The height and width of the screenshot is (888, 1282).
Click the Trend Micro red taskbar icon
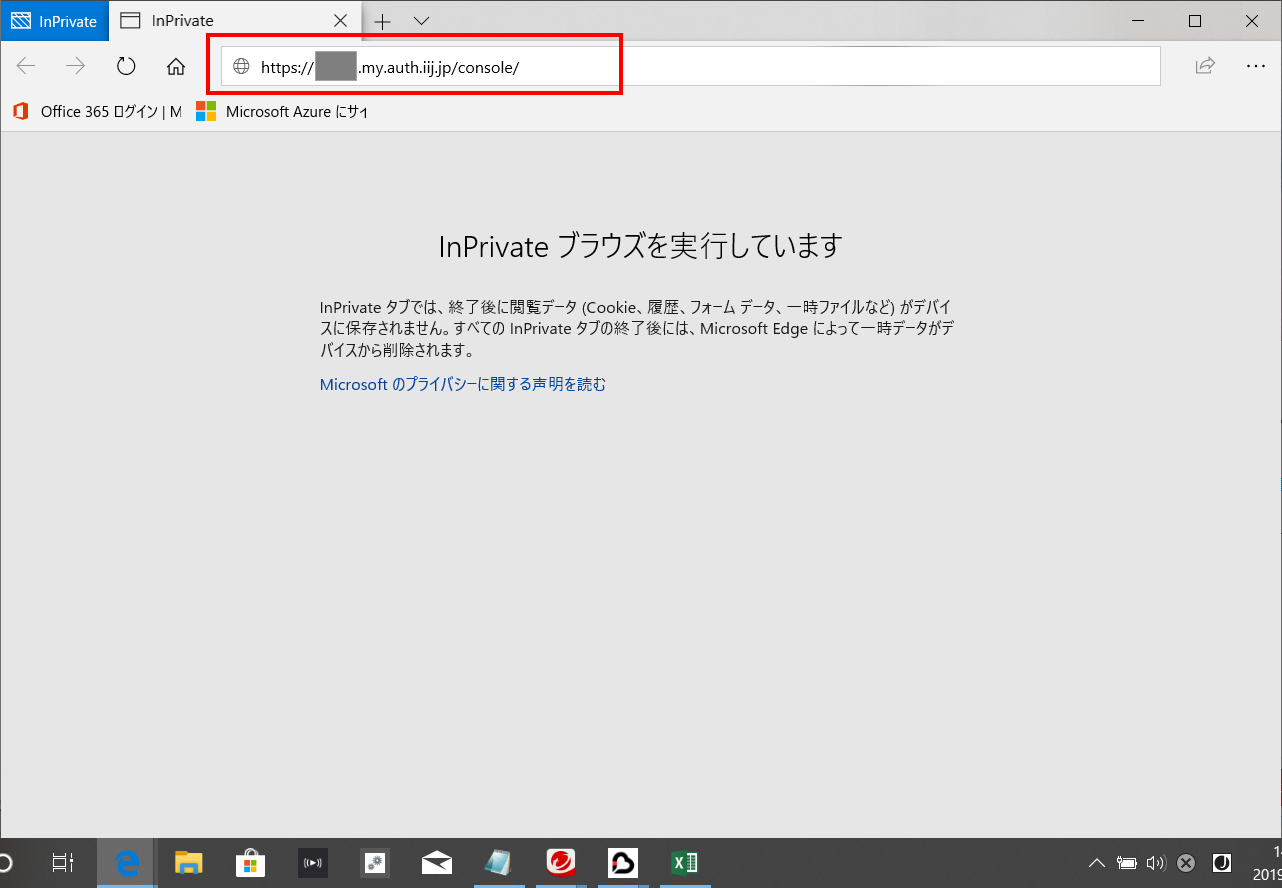click(561, 863)
